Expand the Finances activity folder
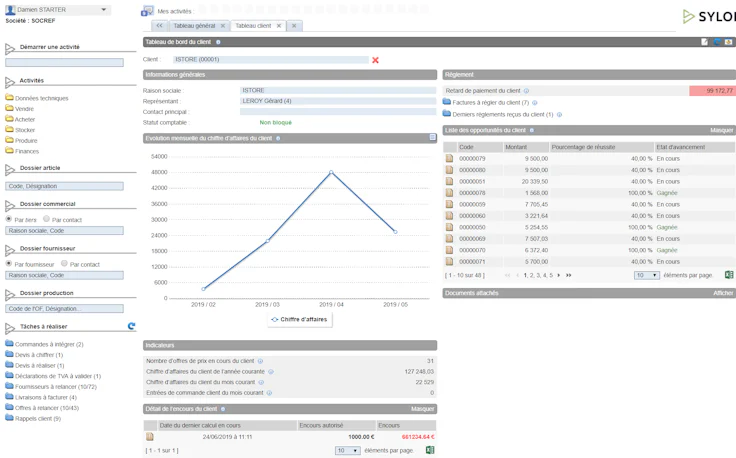Image resolution: width=736 pixels, height=458 pixels. [22, 151]
